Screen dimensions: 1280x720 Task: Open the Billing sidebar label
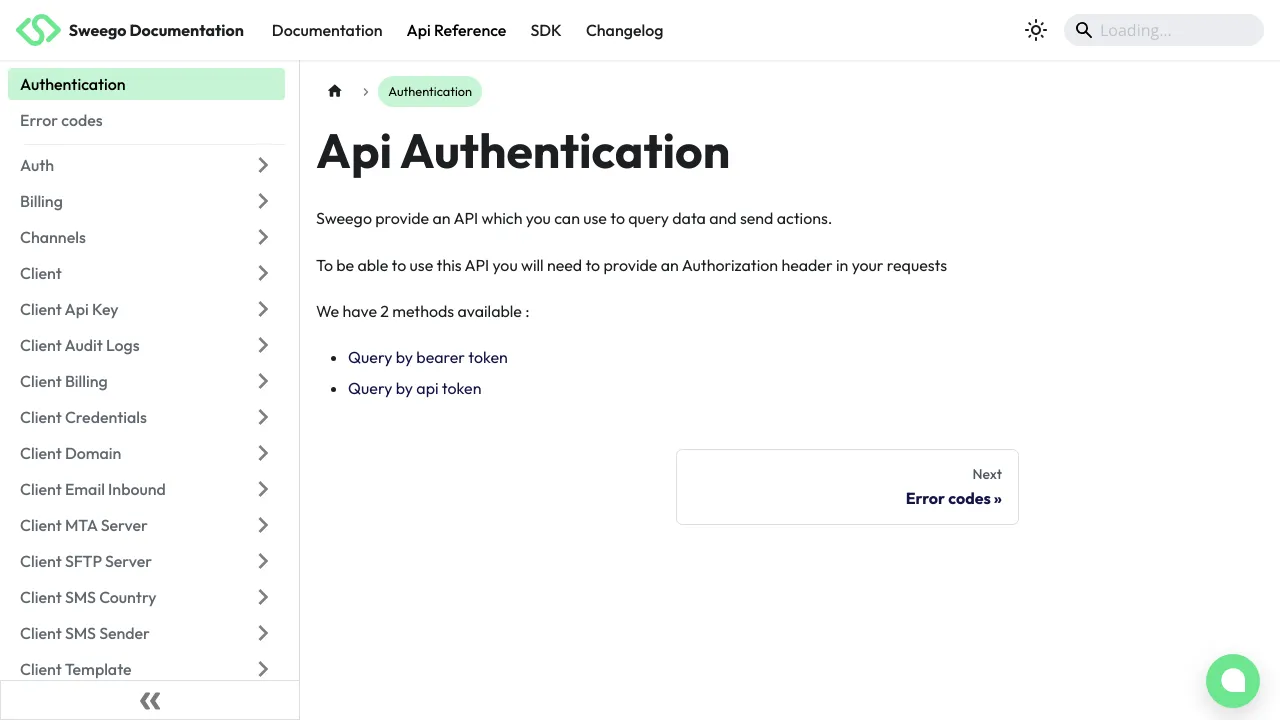[41, 201]
